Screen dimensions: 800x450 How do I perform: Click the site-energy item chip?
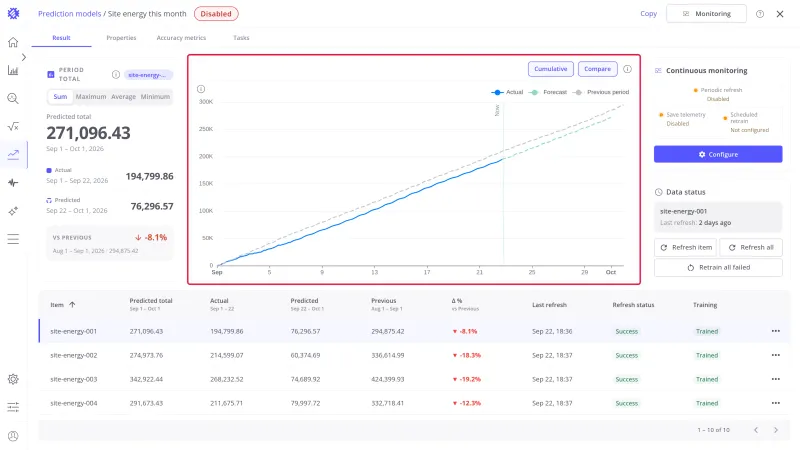tap(148, 75)
